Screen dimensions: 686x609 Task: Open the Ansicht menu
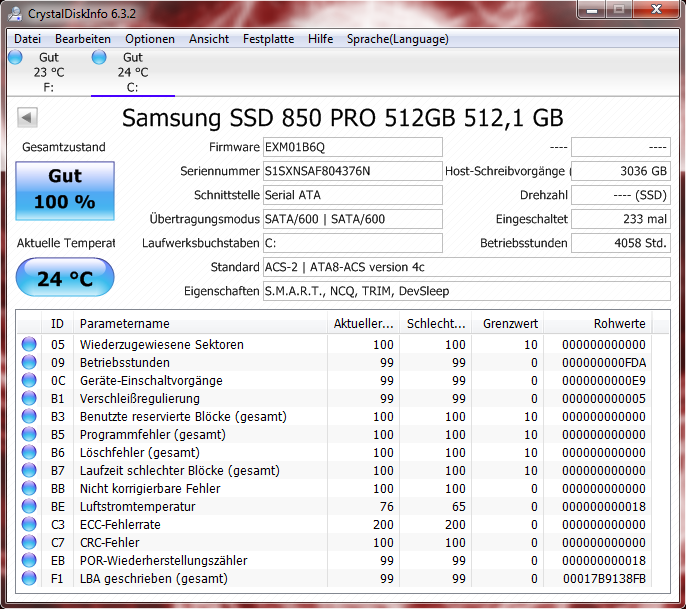209,39
